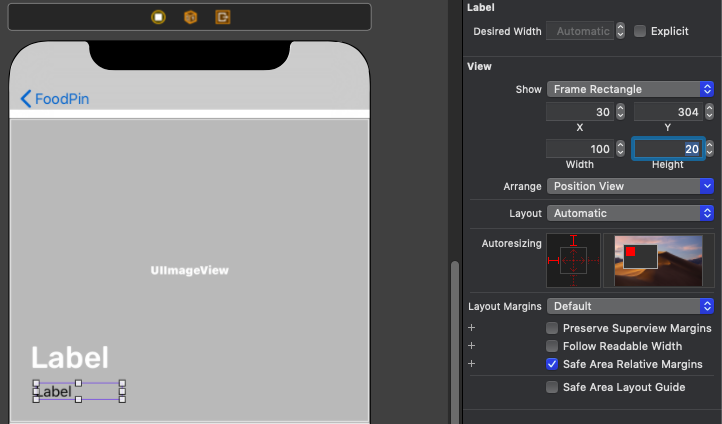Click the First Responder cube icon
722x424 pixels.
pyautogui.click(x=190, y=17)
